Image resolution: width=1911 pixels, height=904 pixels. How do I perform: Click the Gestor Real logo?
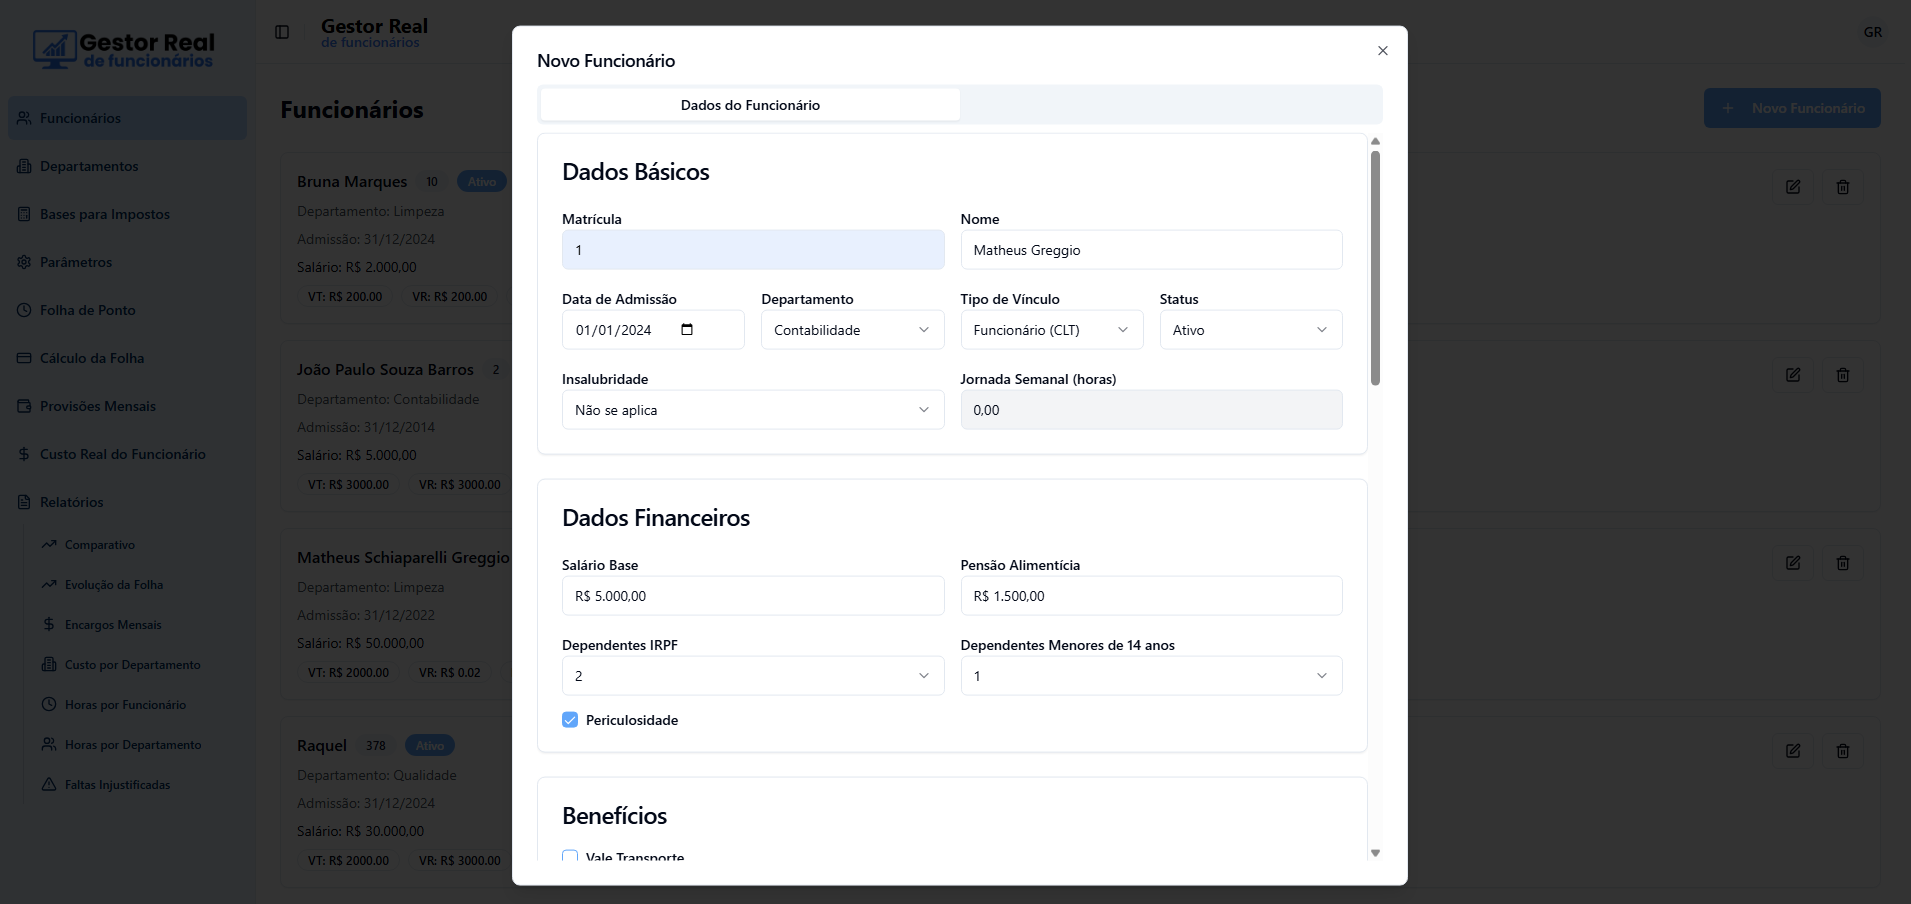pos(123,49)
